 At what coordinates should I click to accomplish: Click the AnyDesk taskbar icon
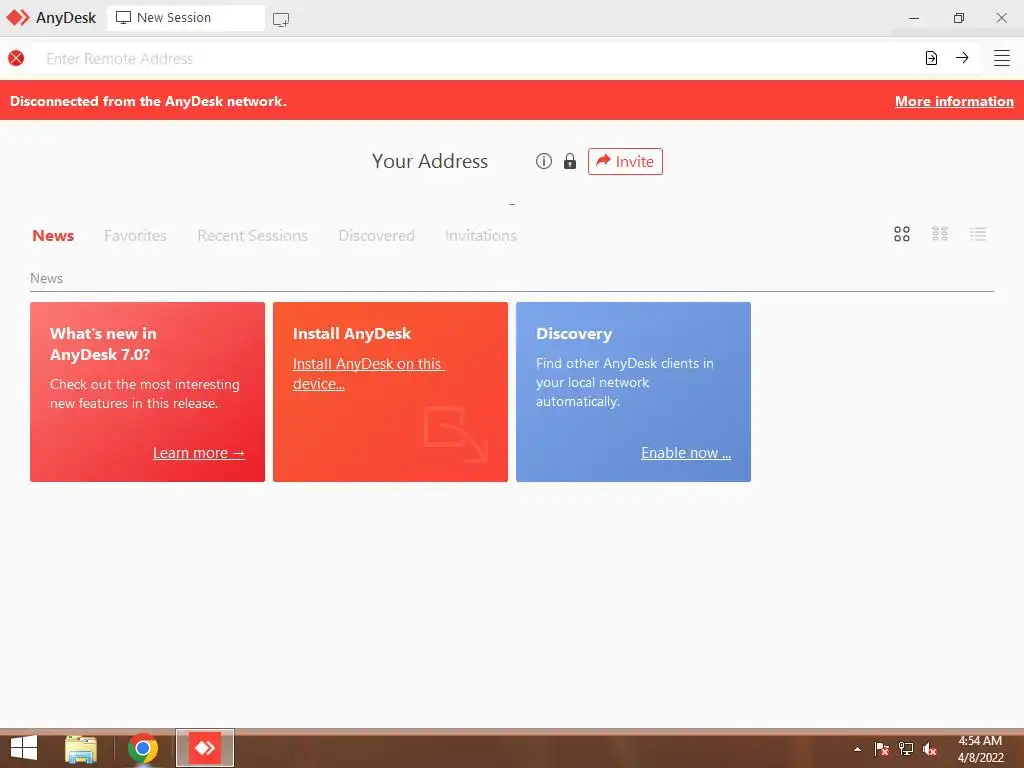pyautogui.click(x=205, y=748)
